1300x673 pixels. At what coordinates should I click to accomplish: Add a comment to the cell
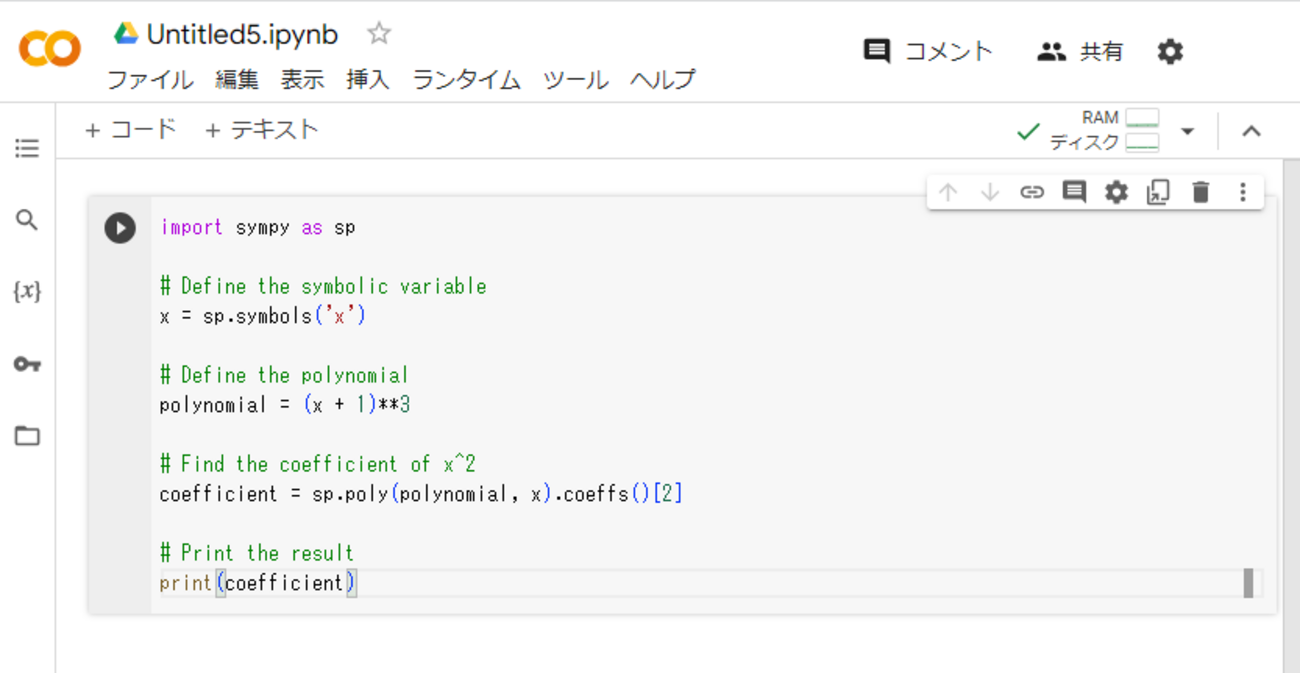pos(1073,191)
